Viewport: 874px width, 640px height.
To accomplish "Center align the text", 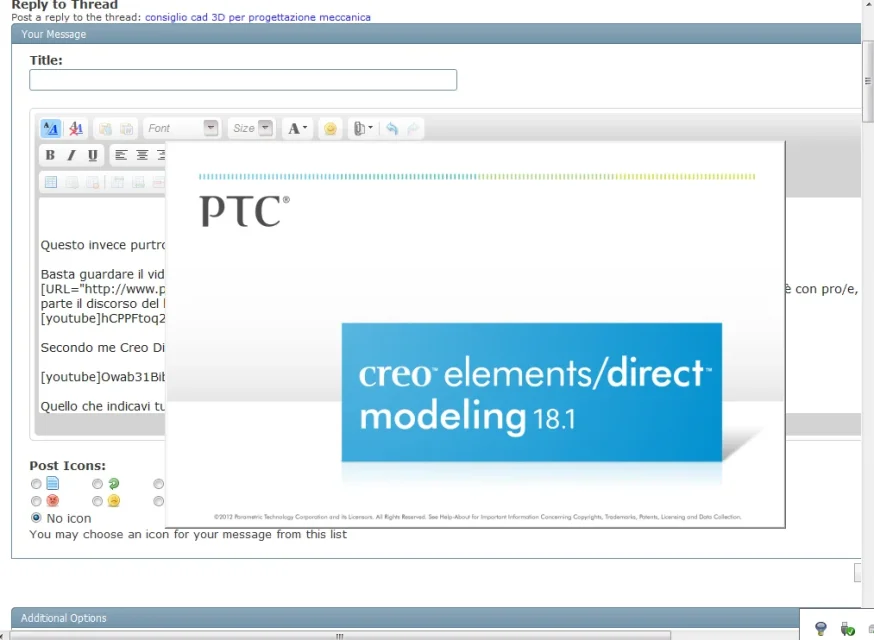I will coord(142,155).
